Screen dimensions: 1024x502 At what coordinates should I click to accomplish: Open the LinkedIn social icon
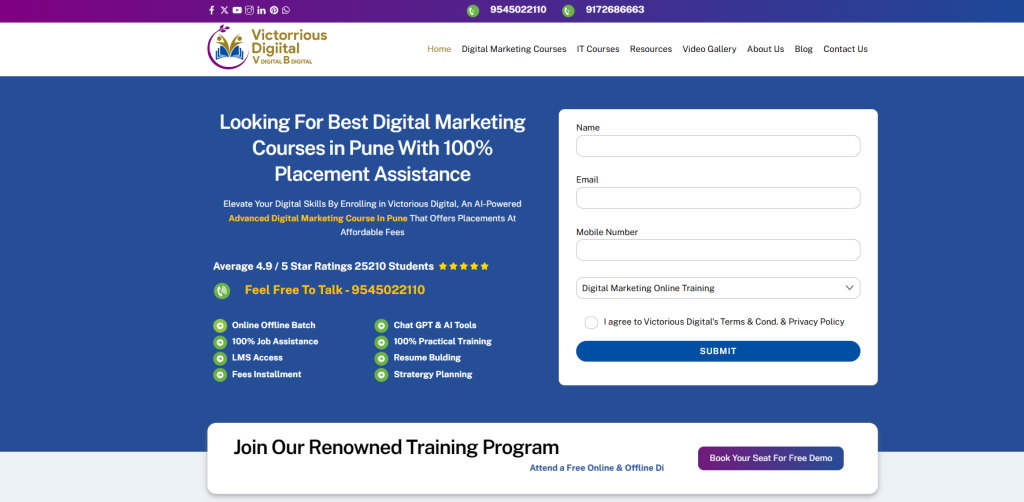pyautogui.click(x=261, y=10)
